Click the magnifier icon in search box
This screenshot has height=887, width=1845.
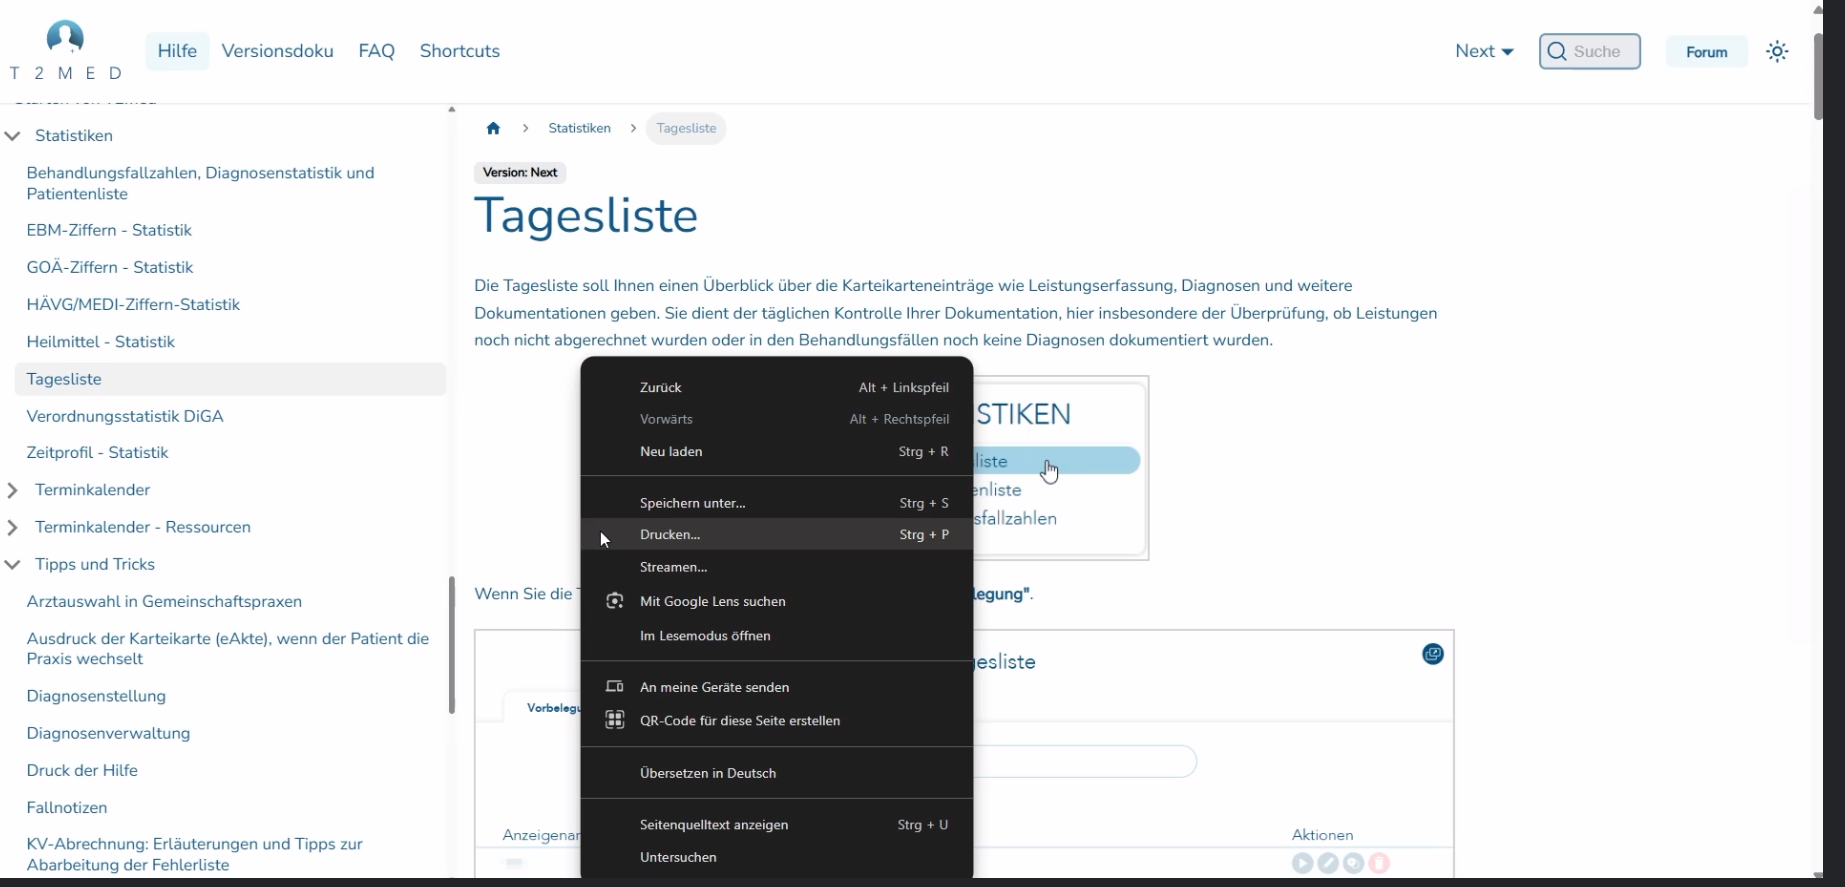(x=1557, y=51)
